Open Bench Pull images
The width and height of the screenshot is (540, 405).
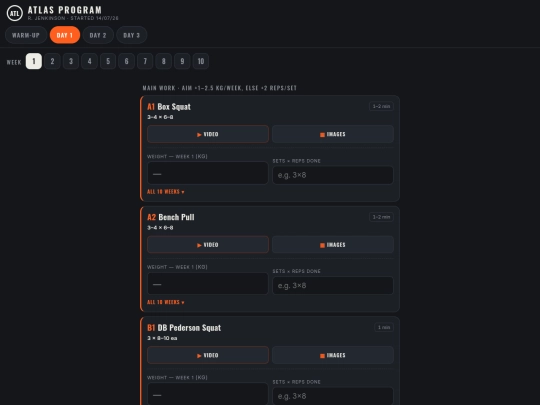coord(333,245)
